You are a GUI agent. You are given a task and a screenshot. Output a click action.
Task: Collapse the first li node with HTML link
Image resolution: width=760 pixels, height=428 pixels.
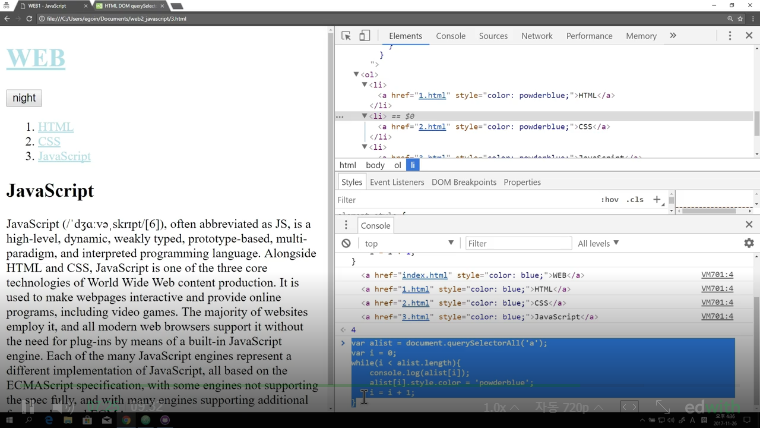[x=364, y=84]
